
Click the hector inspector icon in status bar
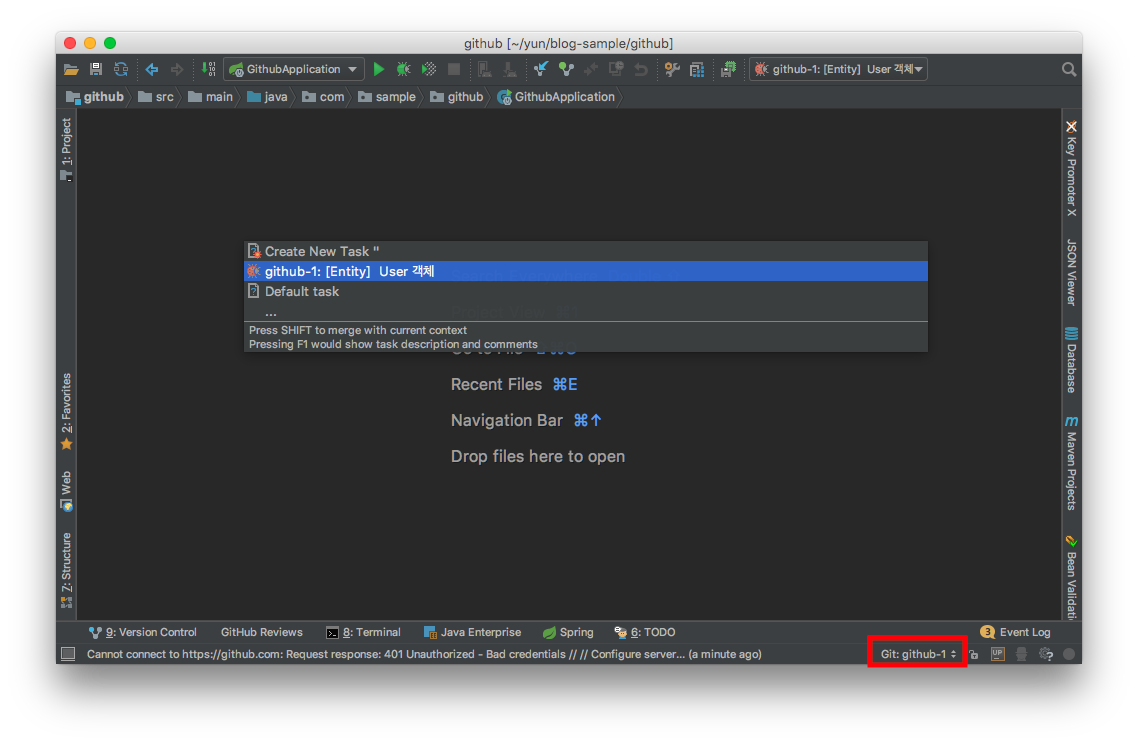click(1021, 654)
